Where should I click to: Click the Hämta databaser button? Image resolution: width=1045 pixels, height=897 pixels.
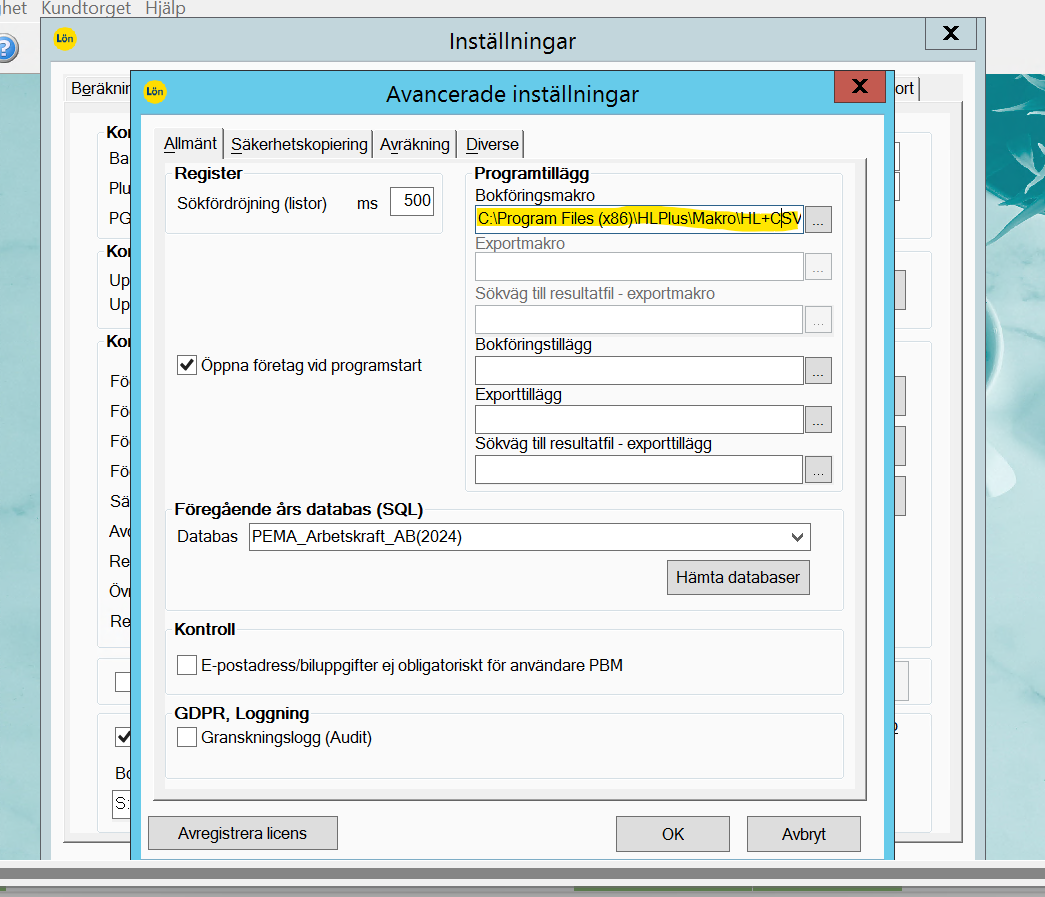point(738,578)
